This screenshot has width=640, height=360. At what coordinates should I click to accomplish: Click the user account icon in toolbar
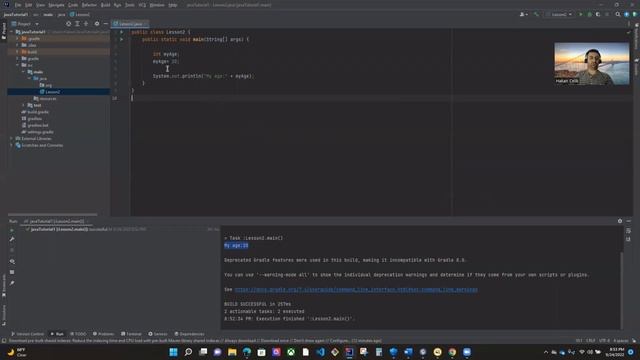(x=523, y=14)
